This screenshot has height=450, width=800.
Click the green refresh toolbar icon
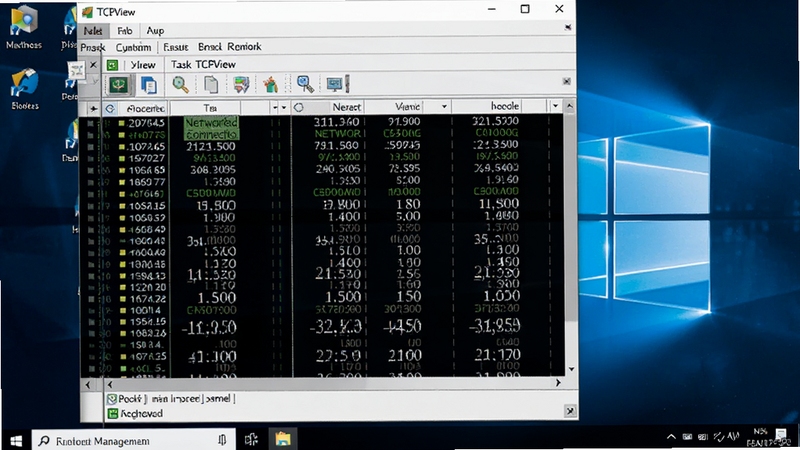(118, 85)
